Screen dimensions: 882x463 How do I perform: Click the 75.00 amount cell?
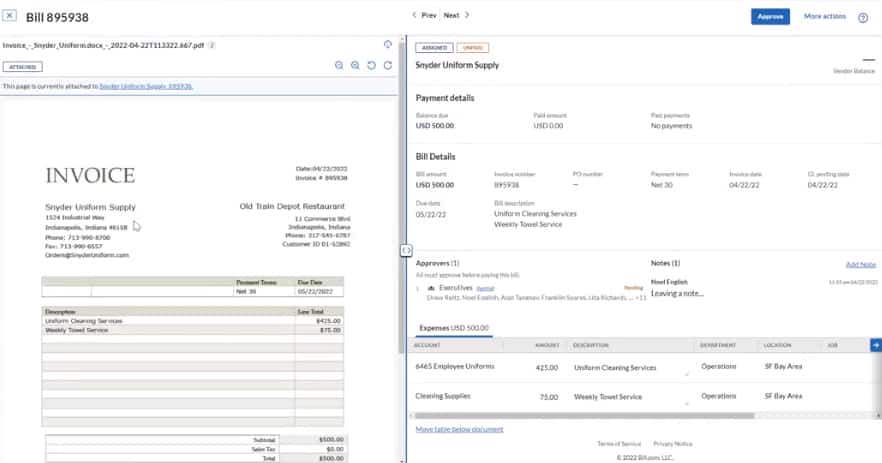549,397
